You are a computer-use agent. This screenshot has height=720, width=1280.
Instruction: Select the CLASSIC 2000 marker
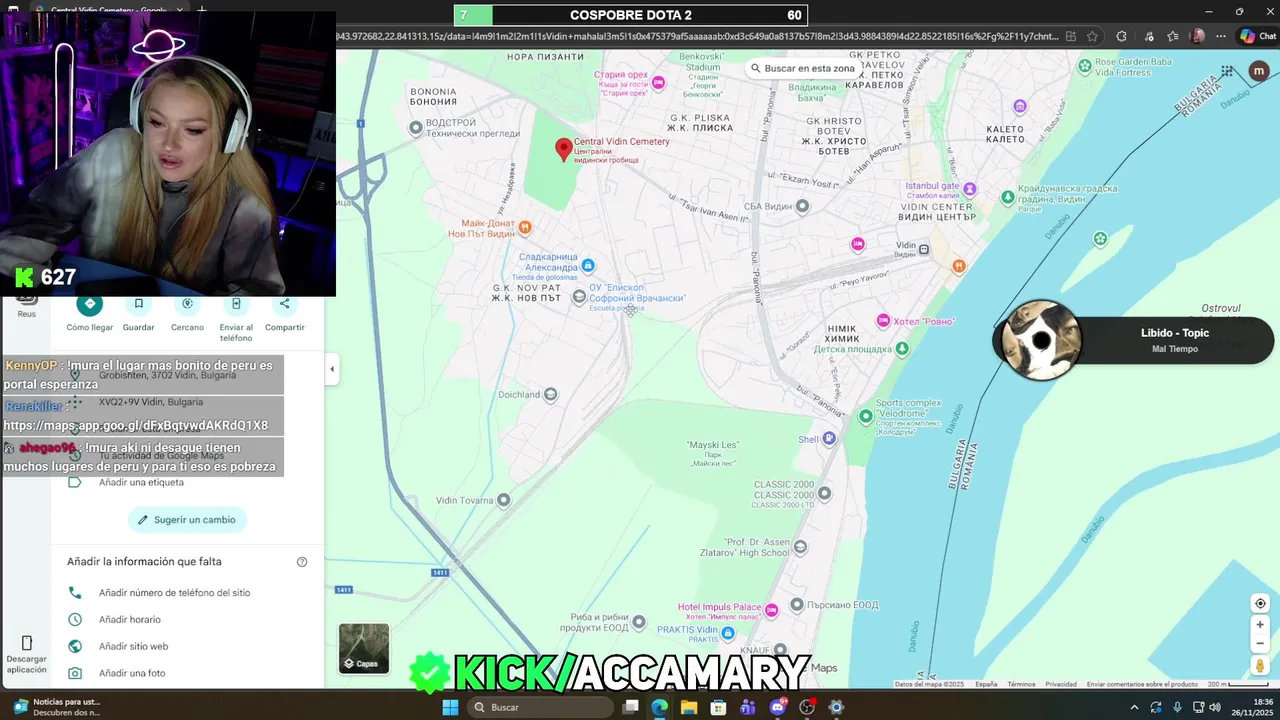[824, 493]
